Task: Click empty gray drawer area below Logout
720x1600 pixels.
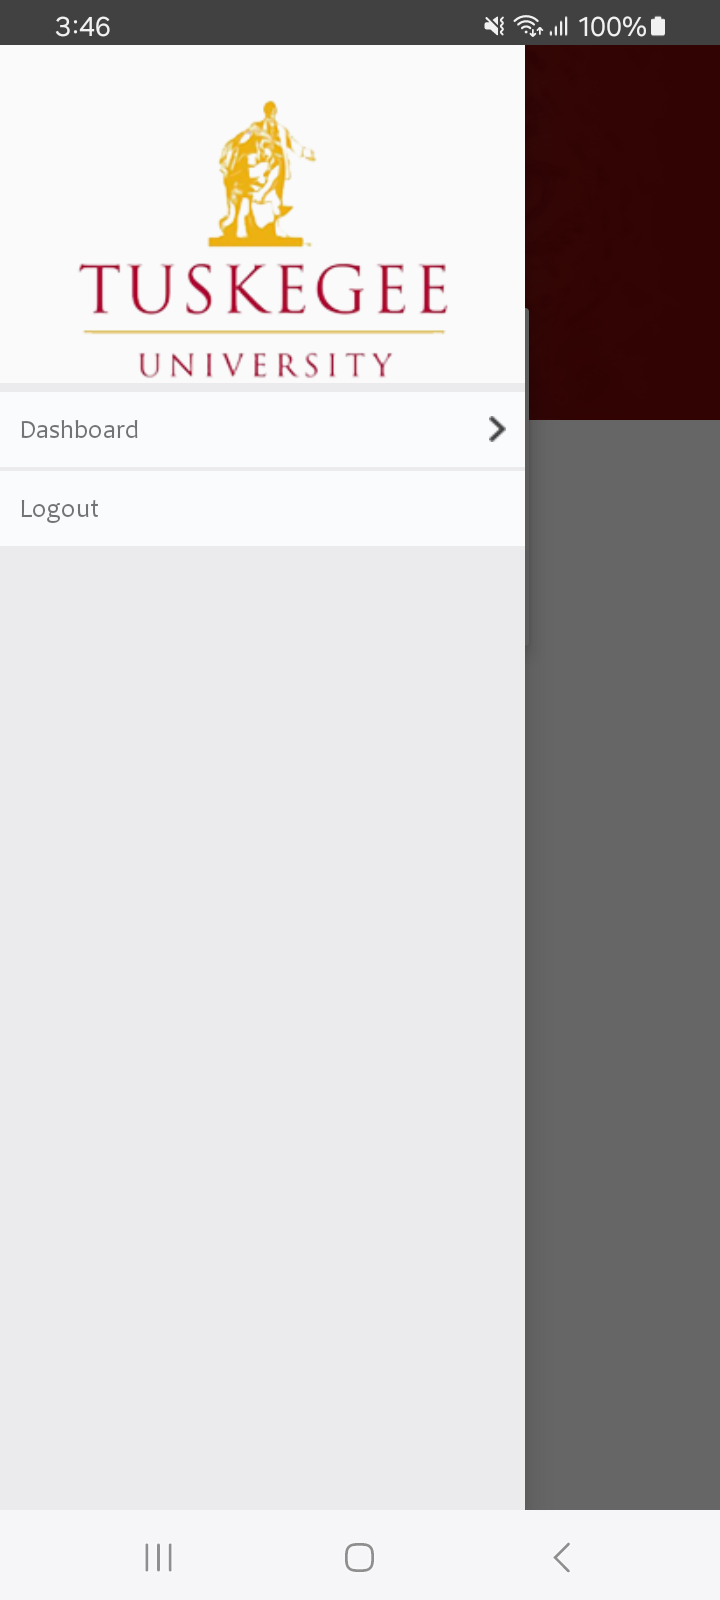Action: [x=262, y=1027]
